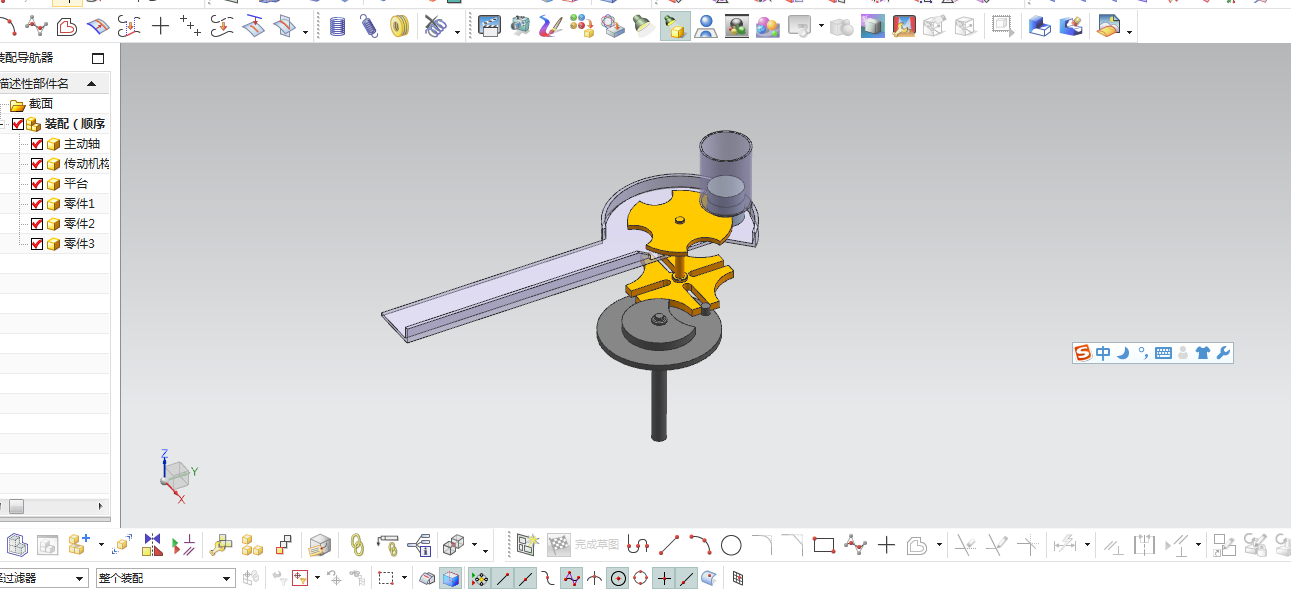The width and height of the screenshot is (1291, 589).
Task: Click the yellow disc spring icon
Action: tap(401, 26)
